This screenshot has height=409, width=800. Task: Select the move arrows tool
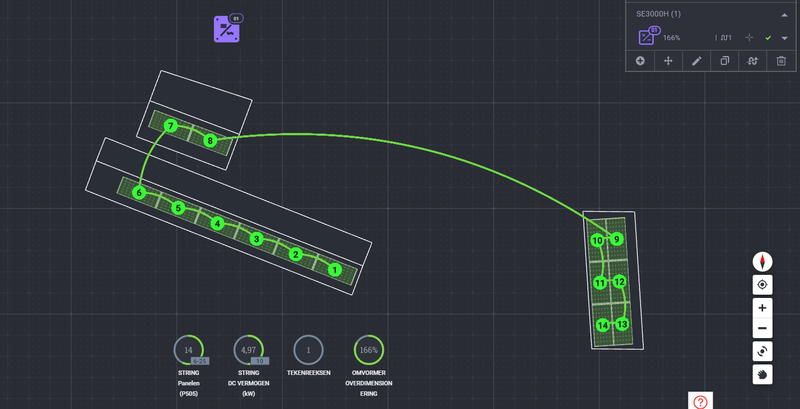(x=668, y=61)
